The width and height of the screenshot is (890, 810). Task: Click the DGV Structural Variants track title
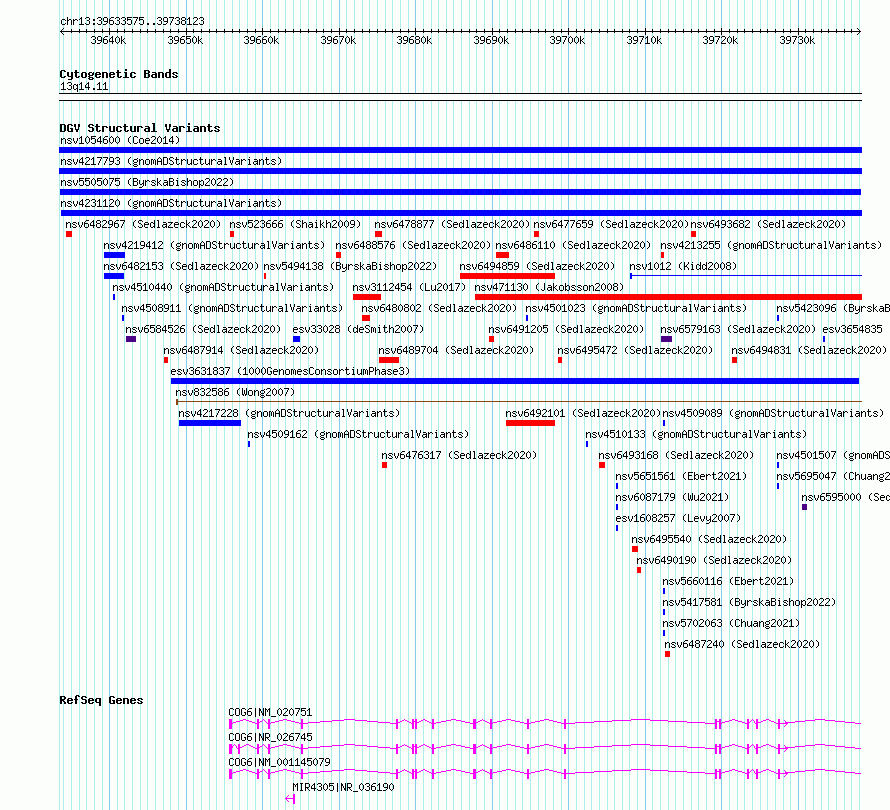(140, 128)
